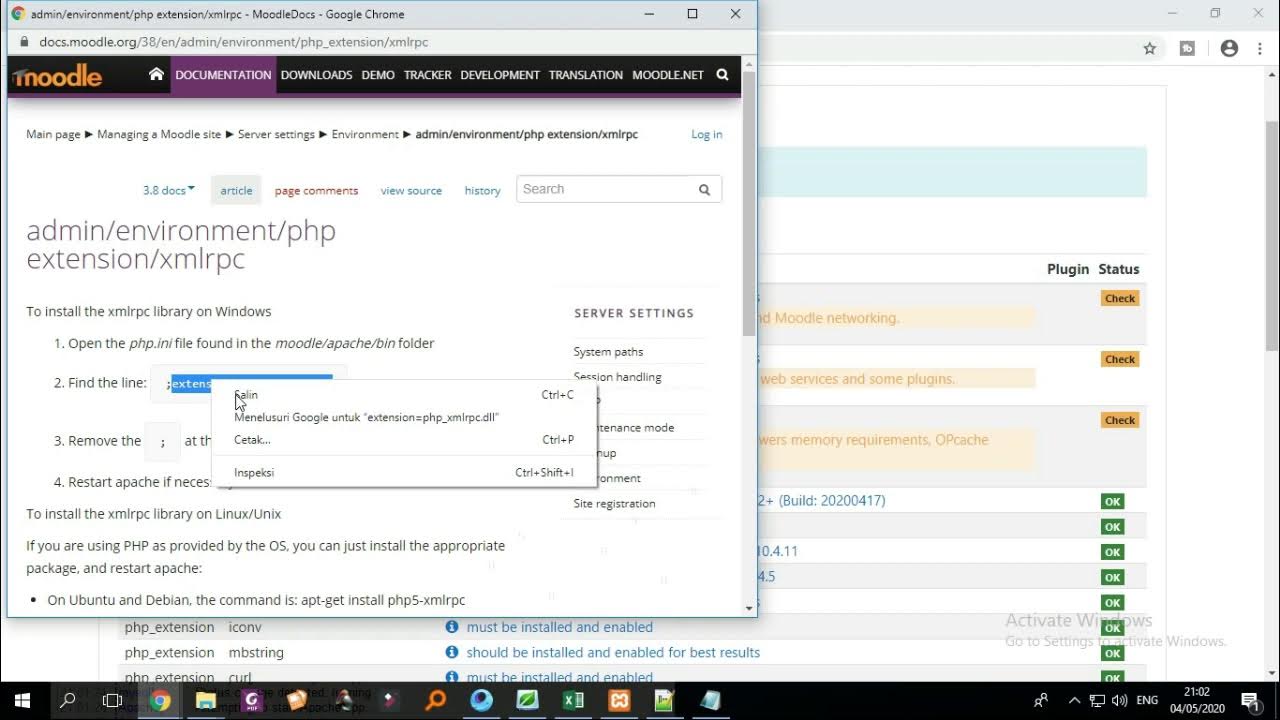Screen dimensions: 1280x720
Task: Open Site registration in sidebar
Action: 614,503
